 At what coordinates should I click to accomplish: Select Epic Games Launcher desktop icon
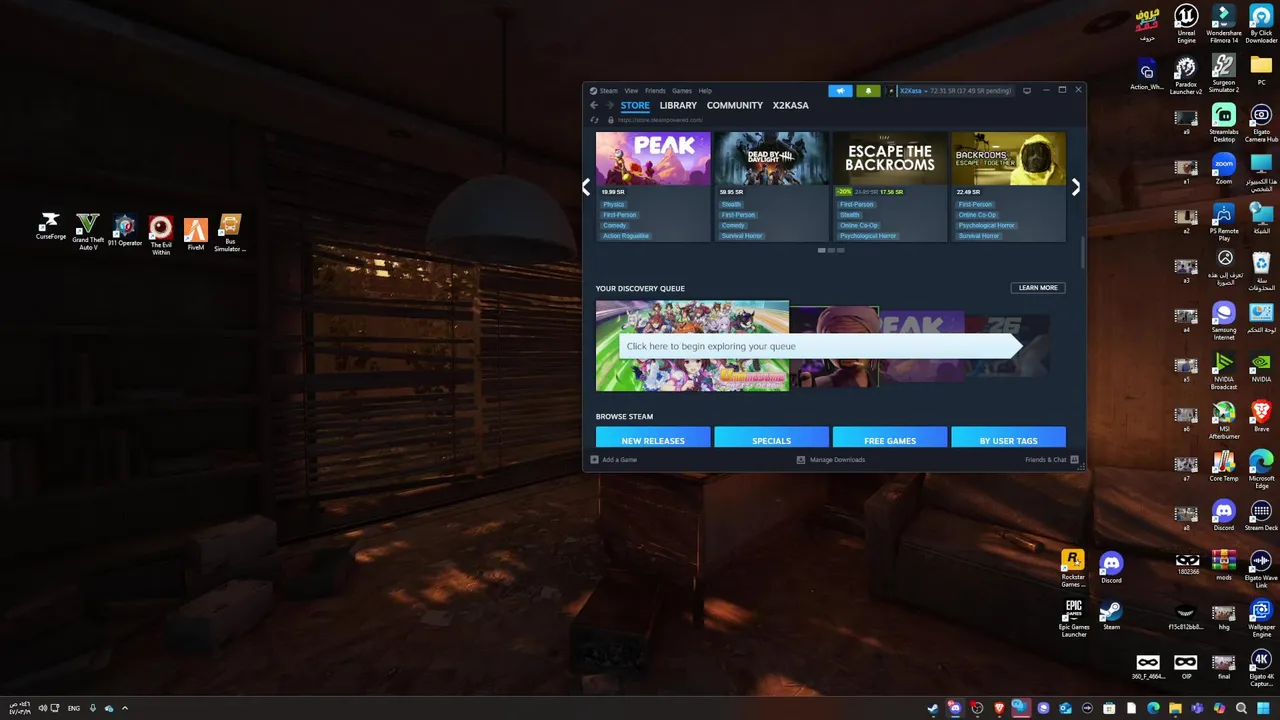(1074, 618)
